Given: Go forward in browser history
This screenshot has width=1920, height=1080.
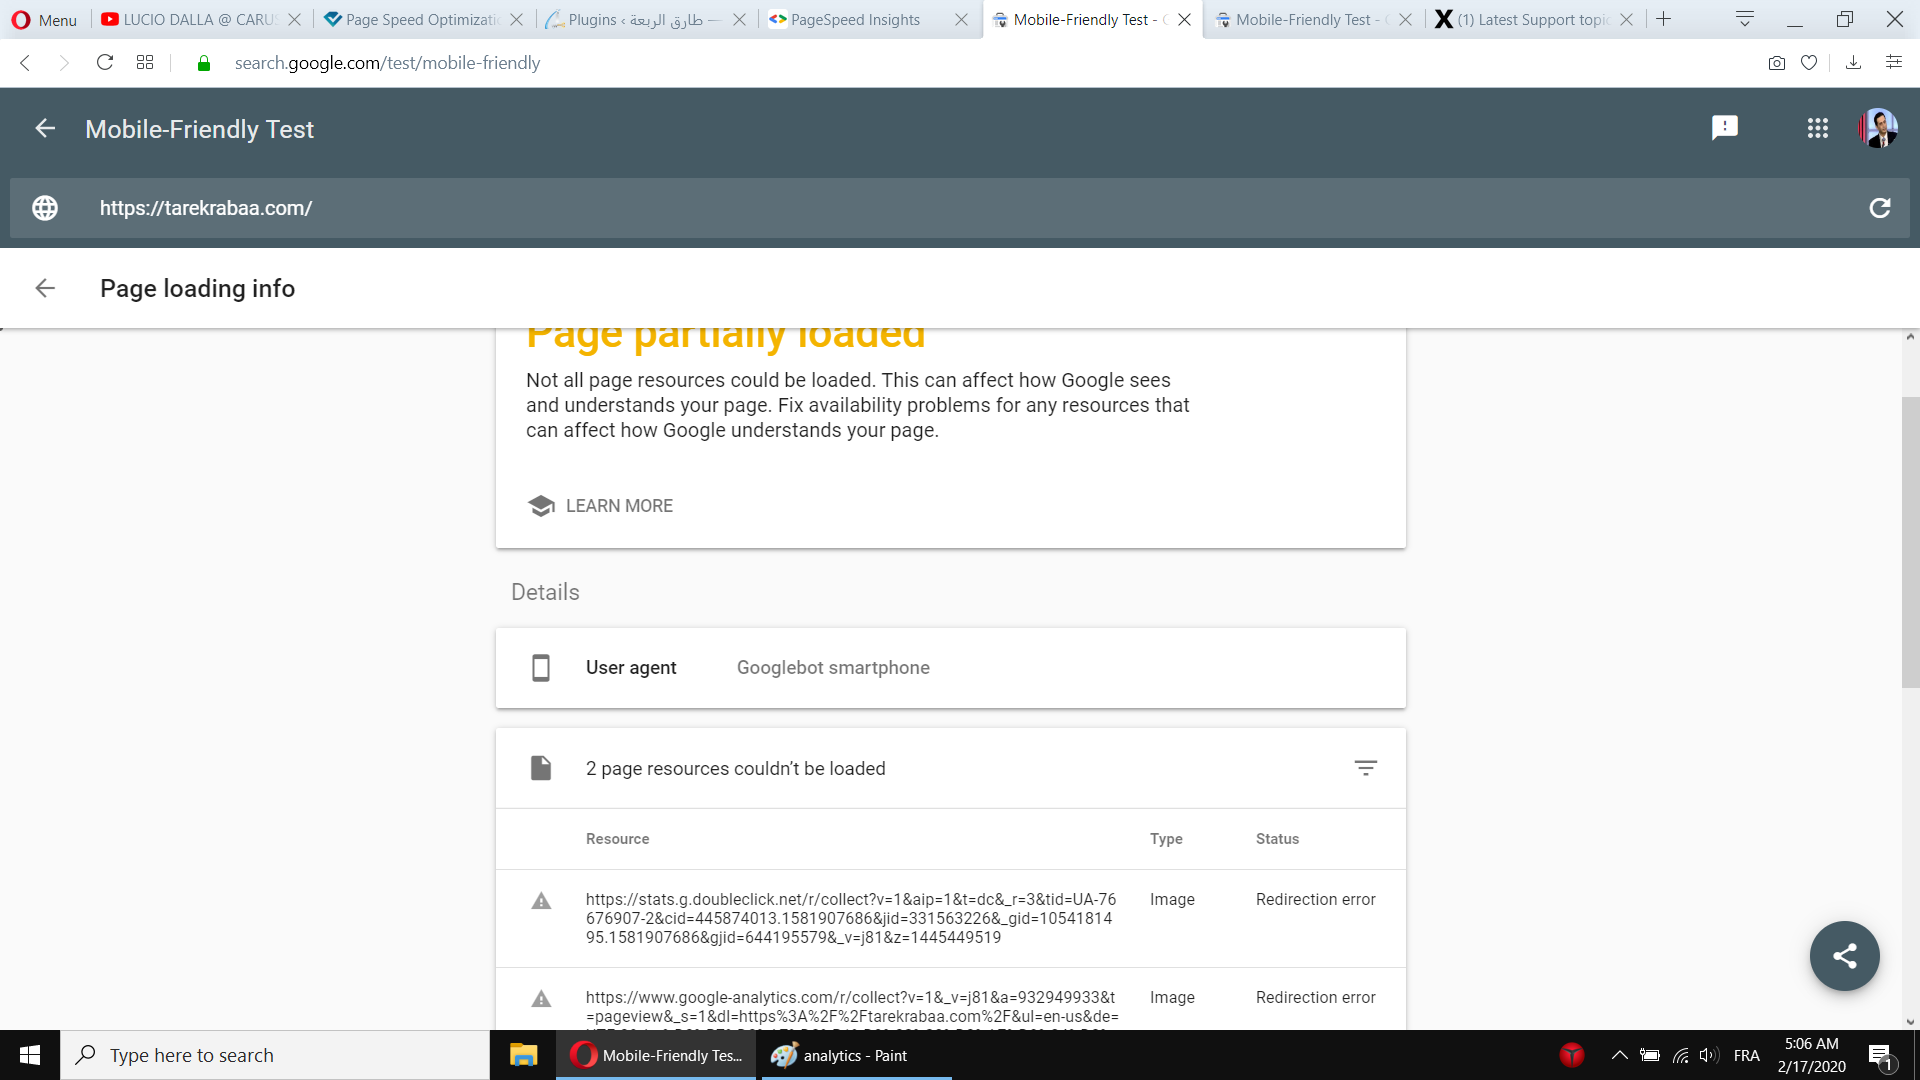Looking at the screenshot, I should [x=64, y=63].
